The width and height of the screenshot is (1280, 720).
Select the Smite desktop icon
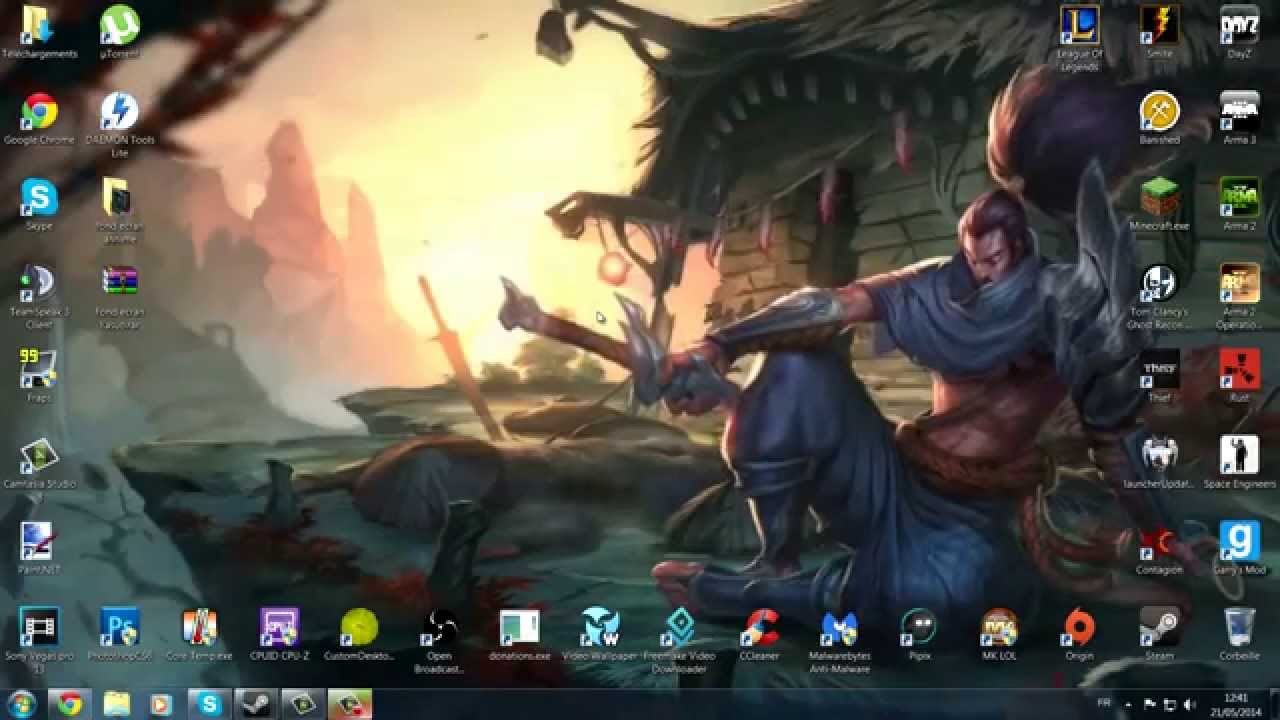point(1159,32)
